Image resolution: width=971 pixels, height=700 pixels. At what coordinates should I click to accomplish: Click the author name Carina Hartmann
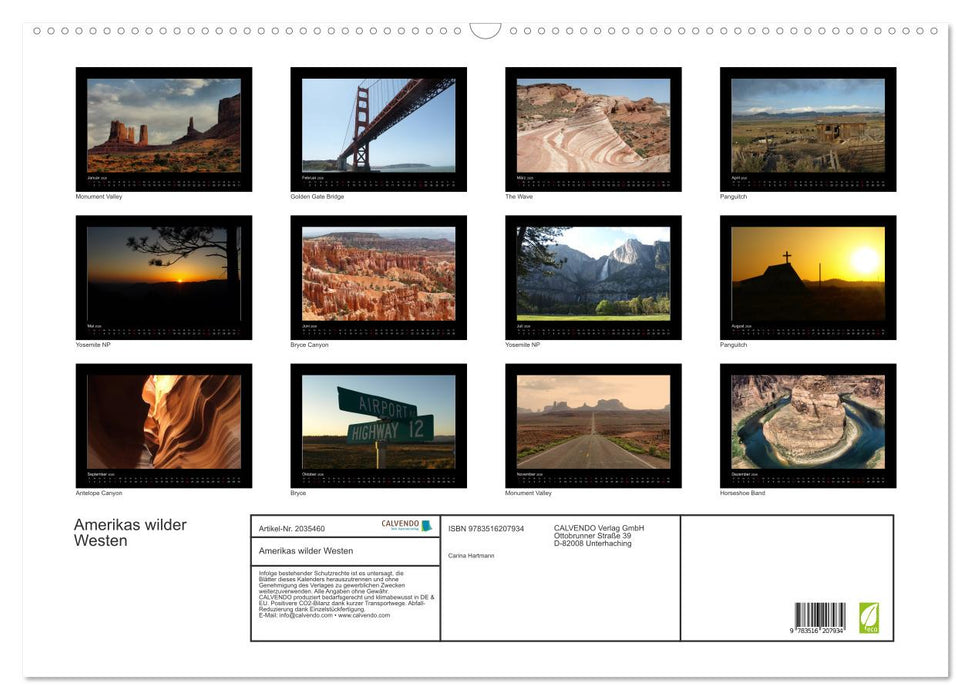click(472, 556)
